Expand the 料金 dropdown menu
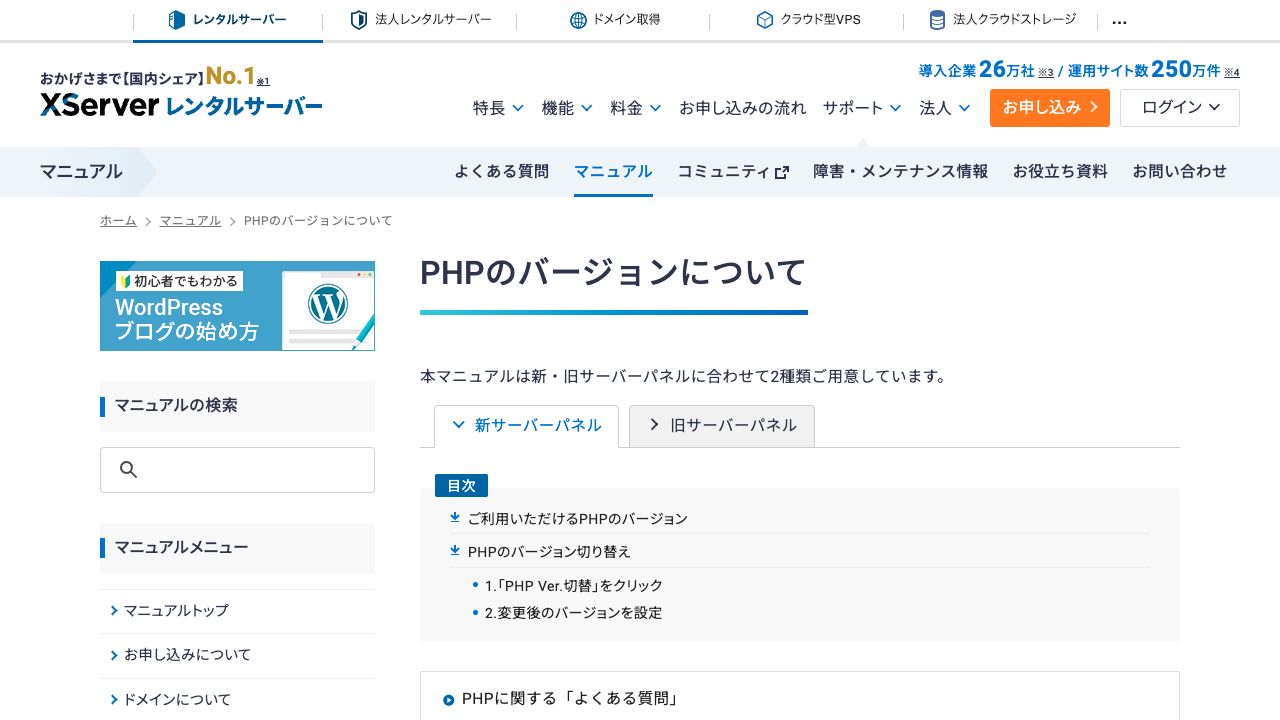Viewport: 1280px width, 720px height. (x=636, y=108)
